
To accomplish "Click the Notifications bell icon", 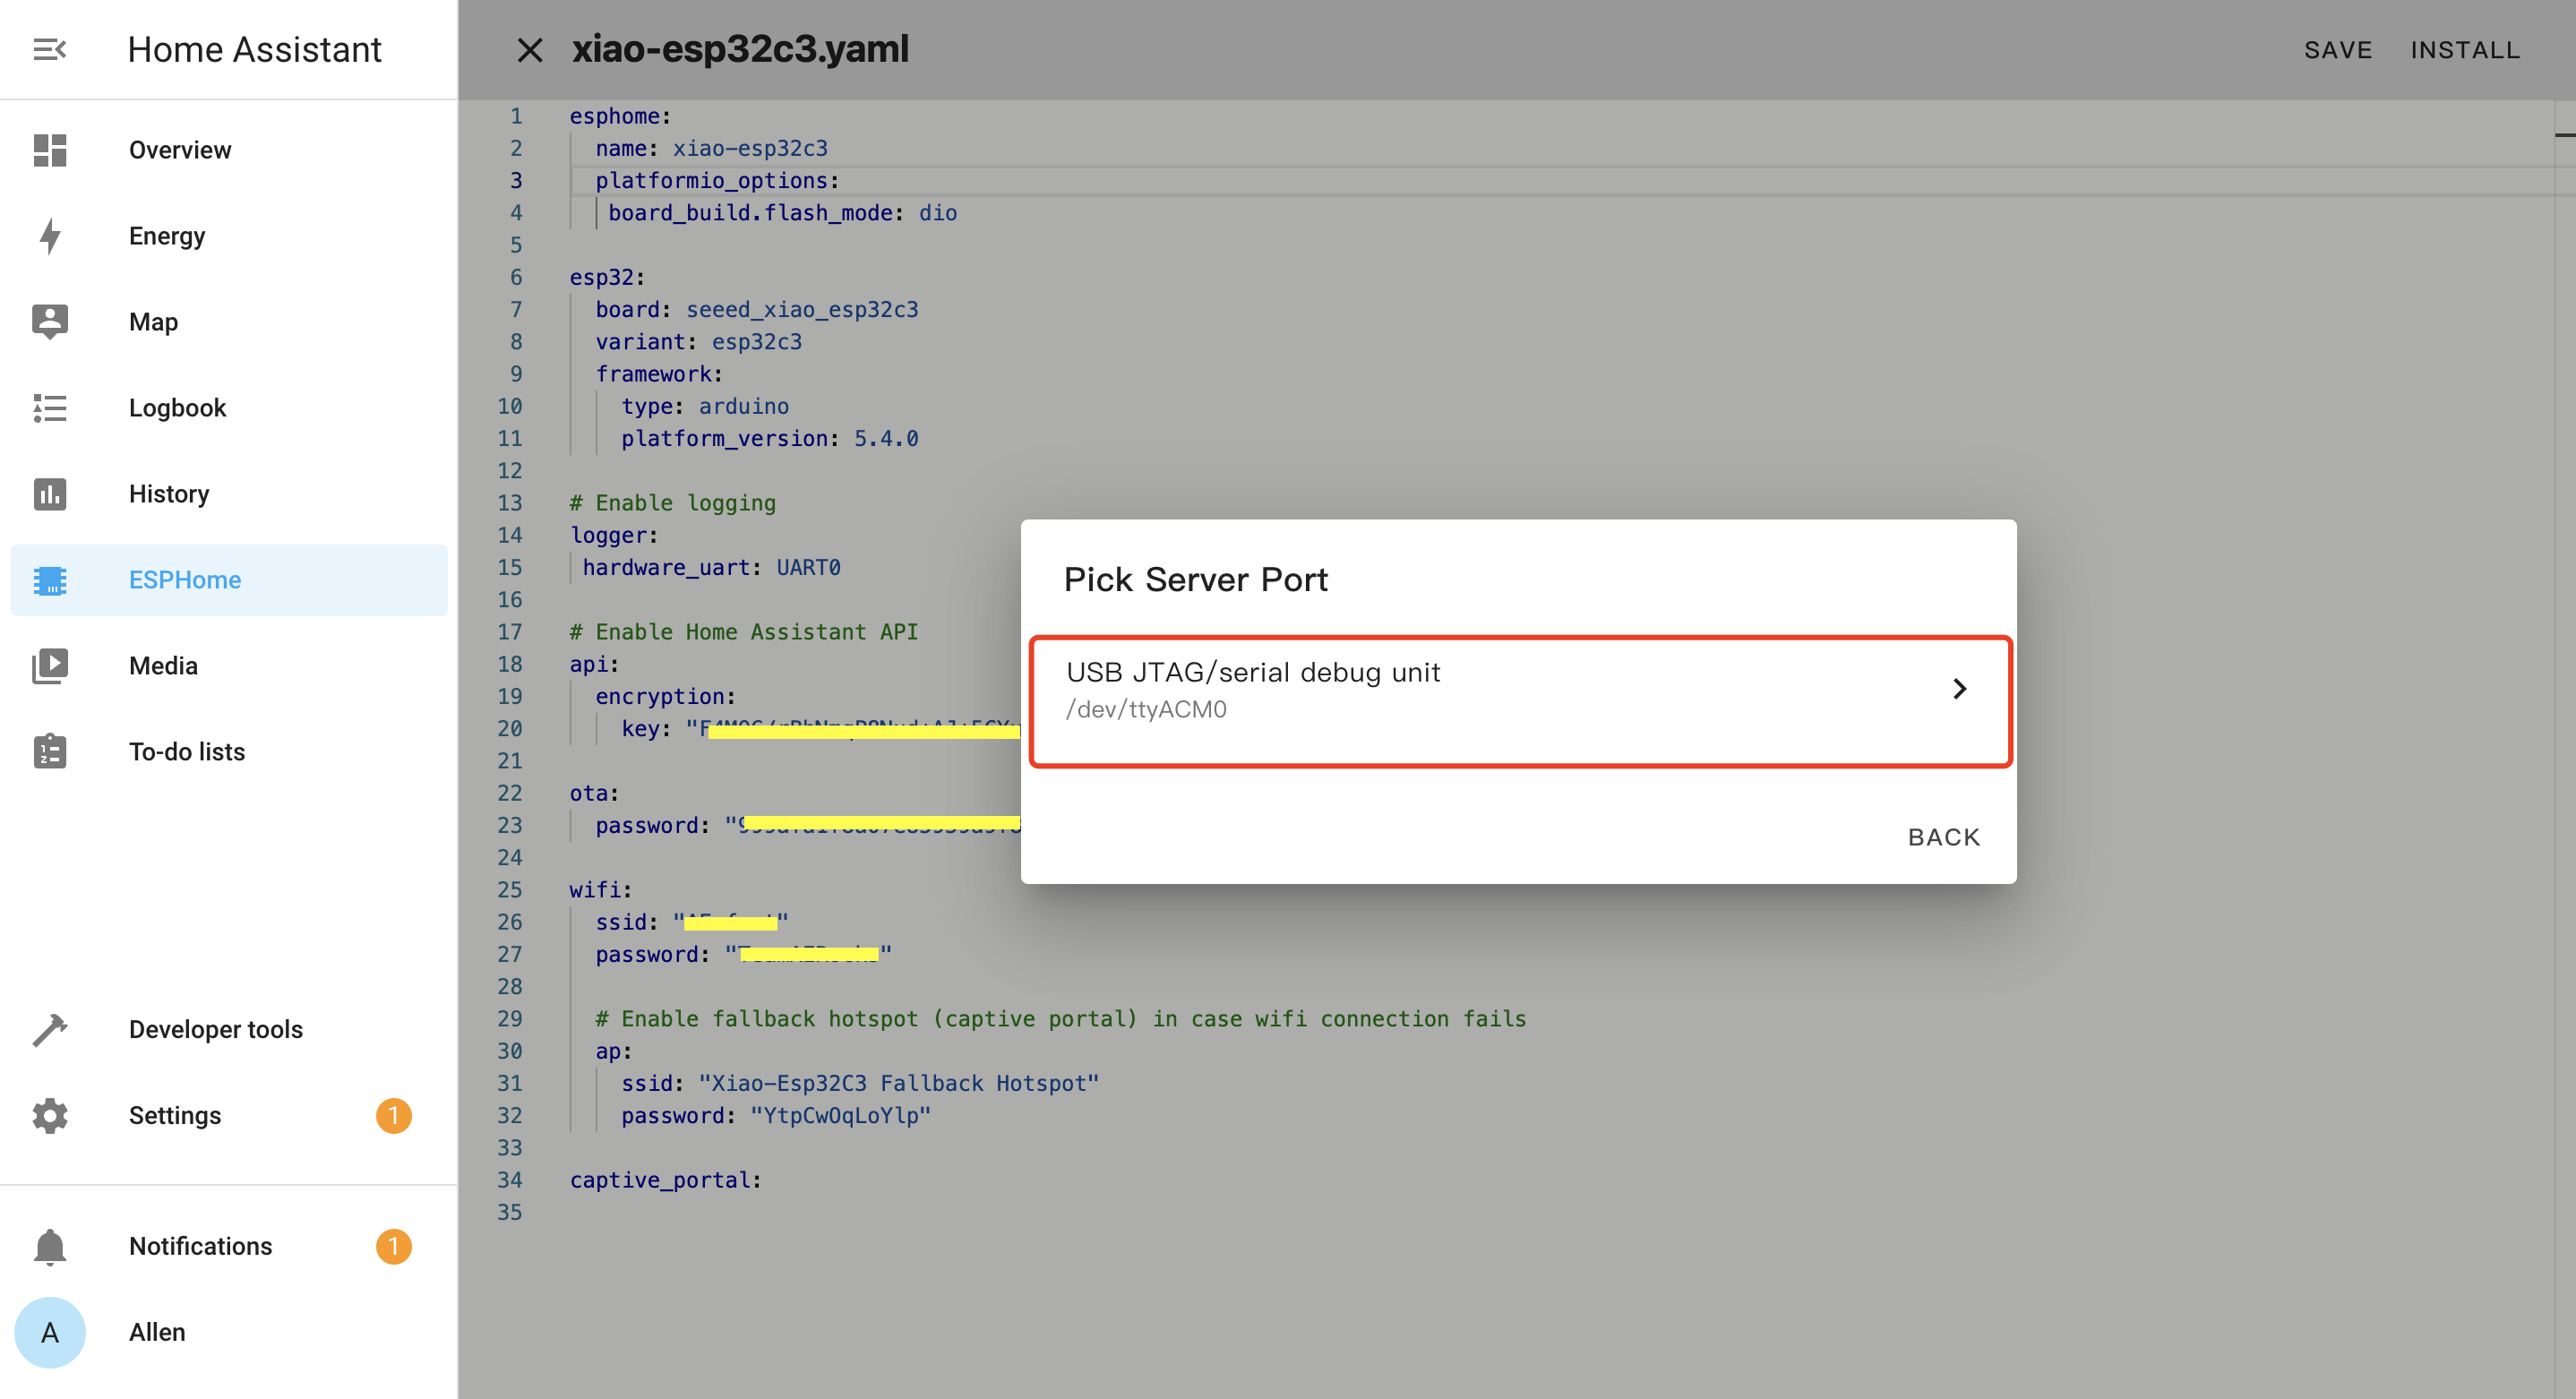I will [49, 1247].
